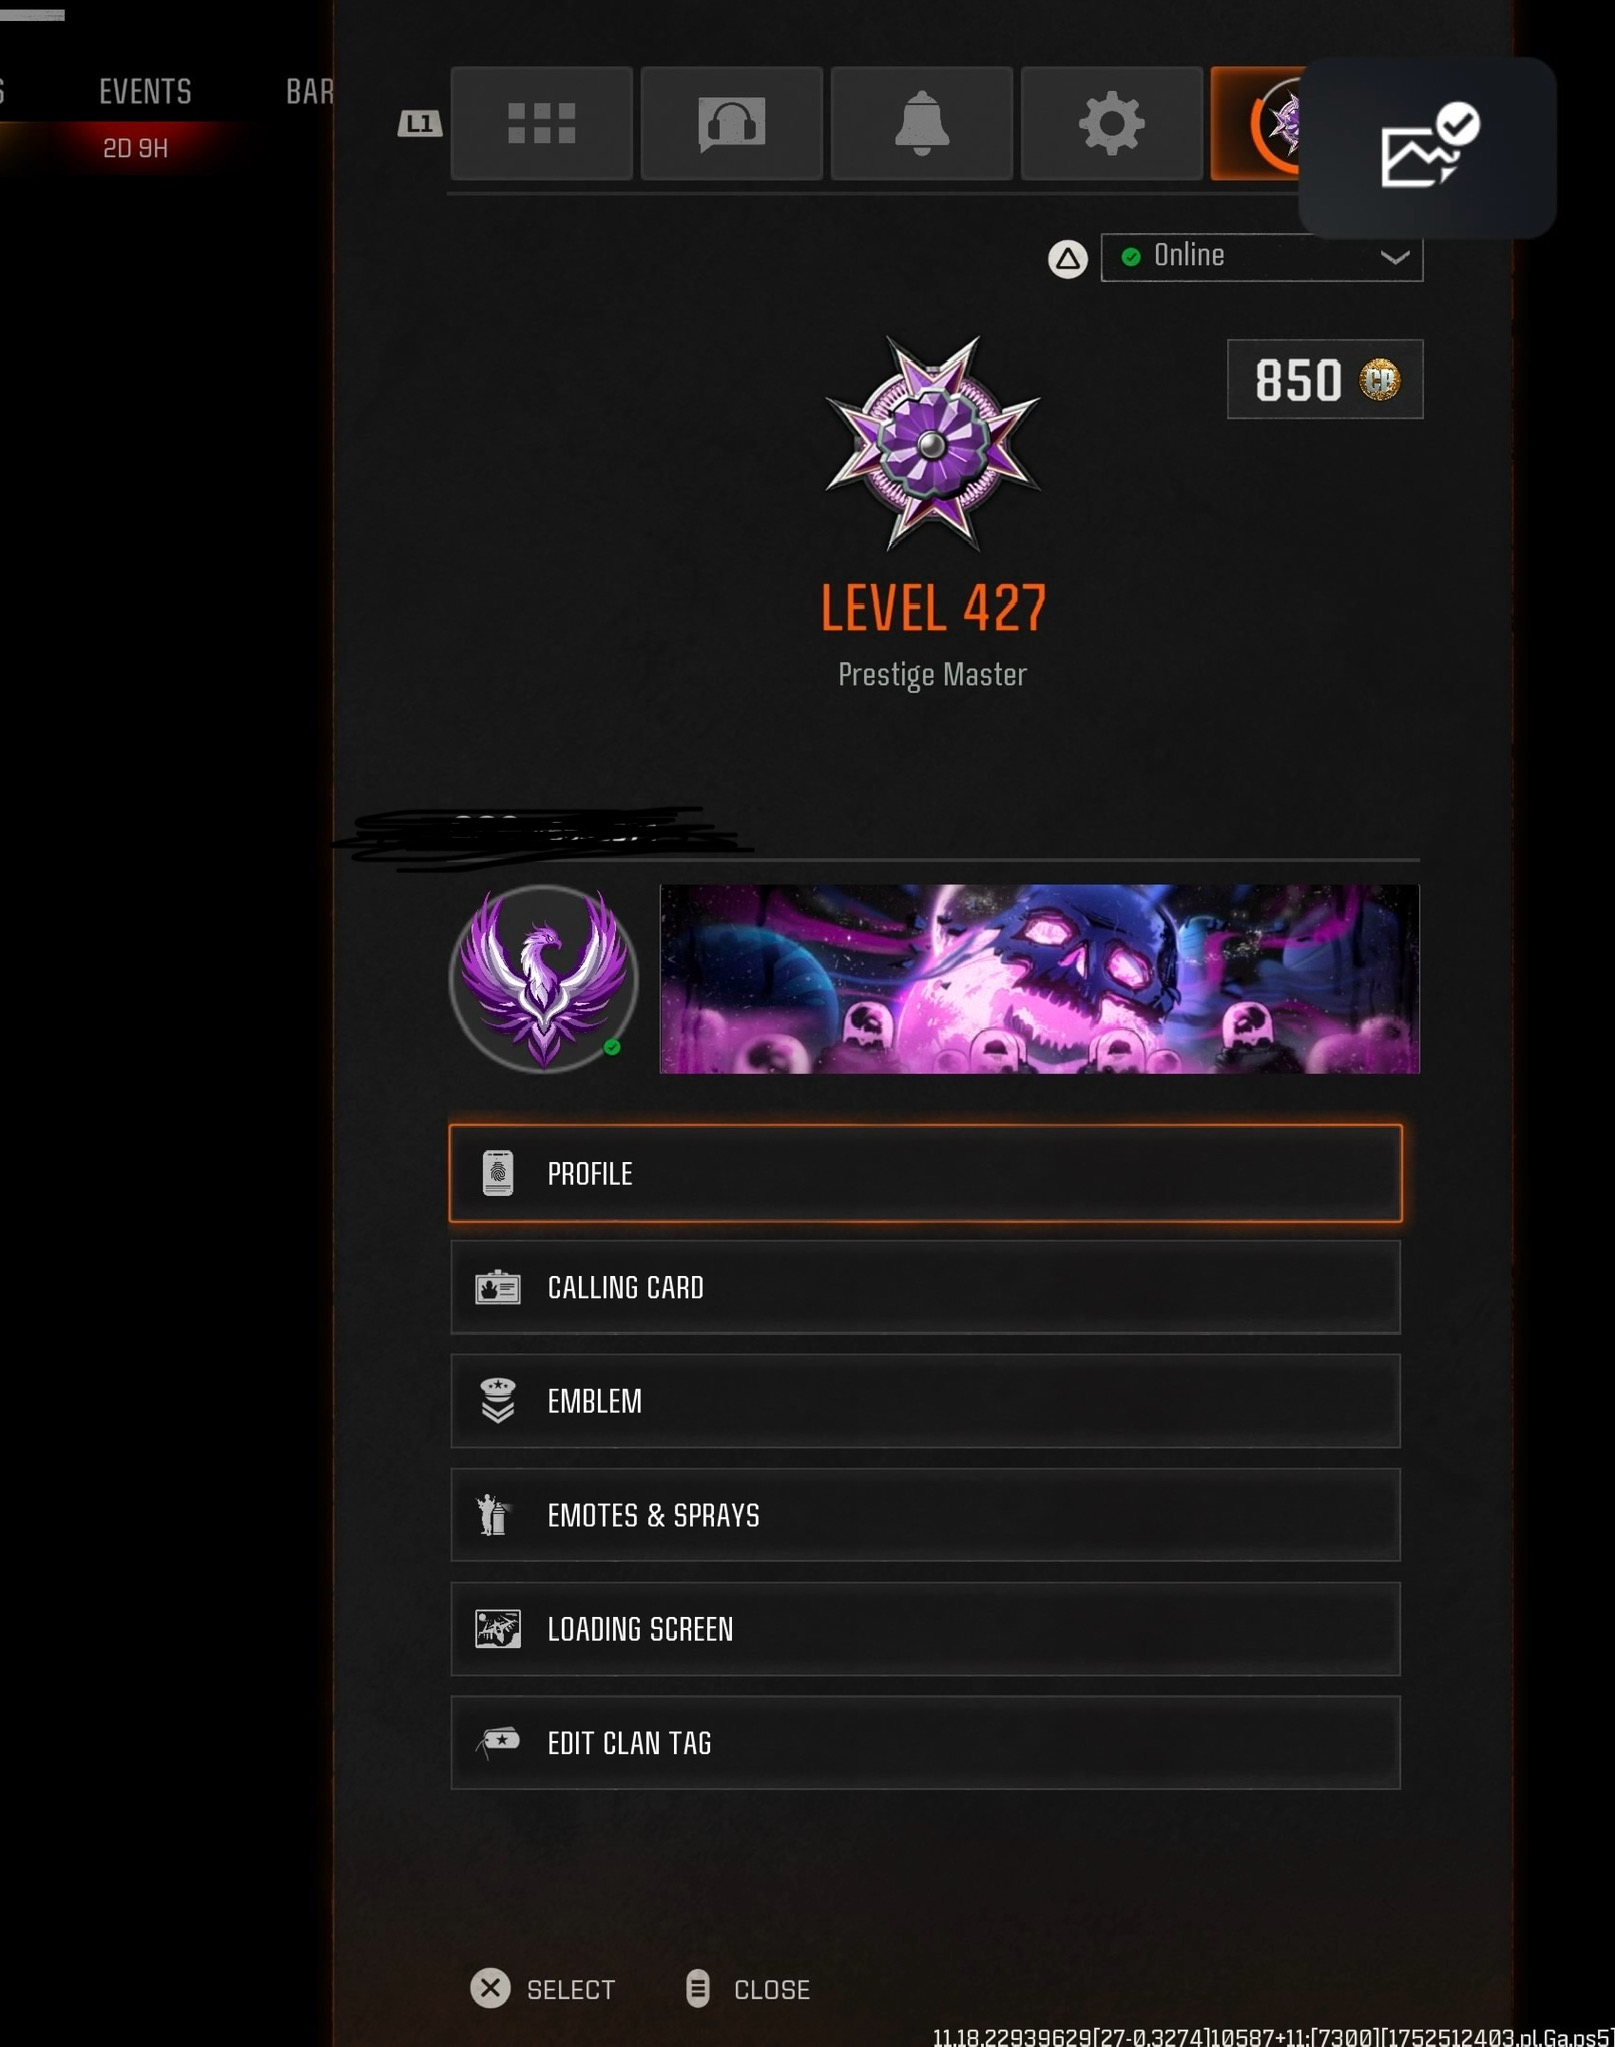Expand the Online status dropdown
The image size is (1615, 2047).
(x=1261, y=257)
